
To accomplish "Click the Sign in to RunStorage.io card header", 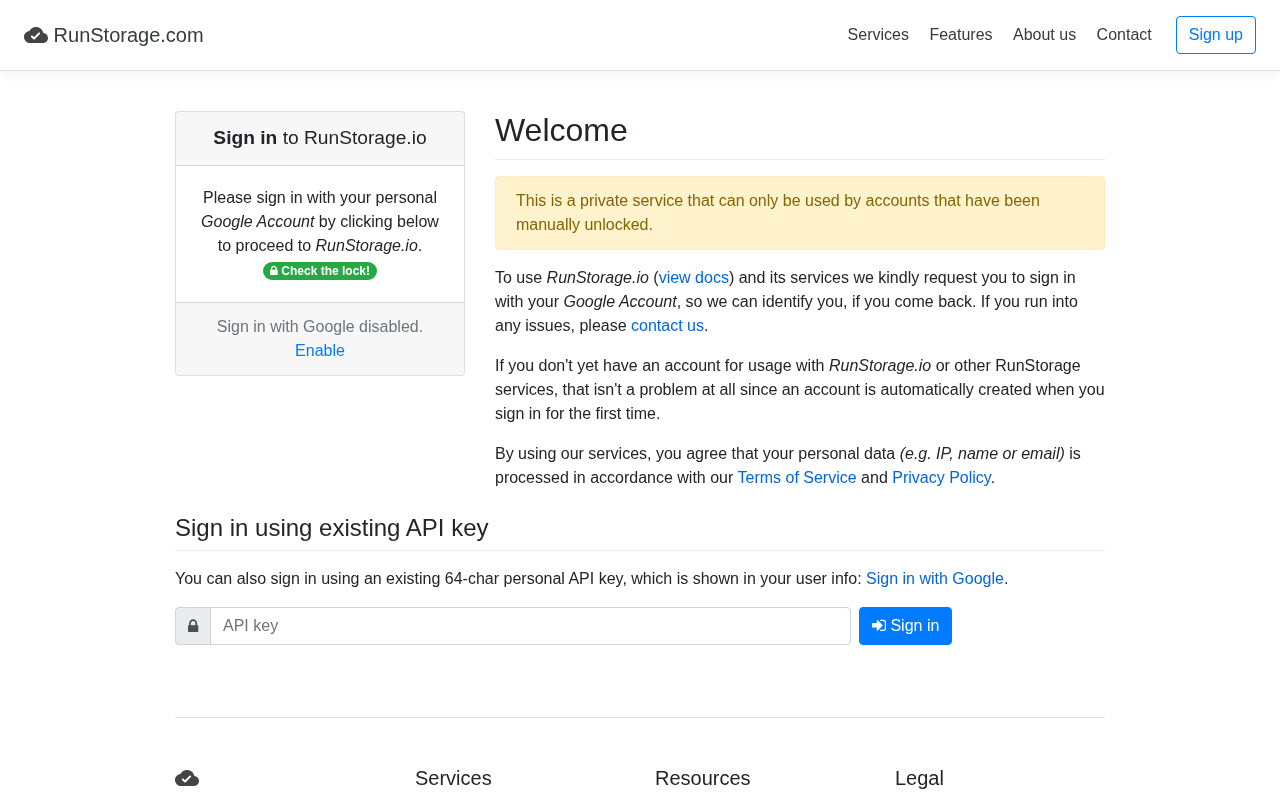I will coord(320,138).
